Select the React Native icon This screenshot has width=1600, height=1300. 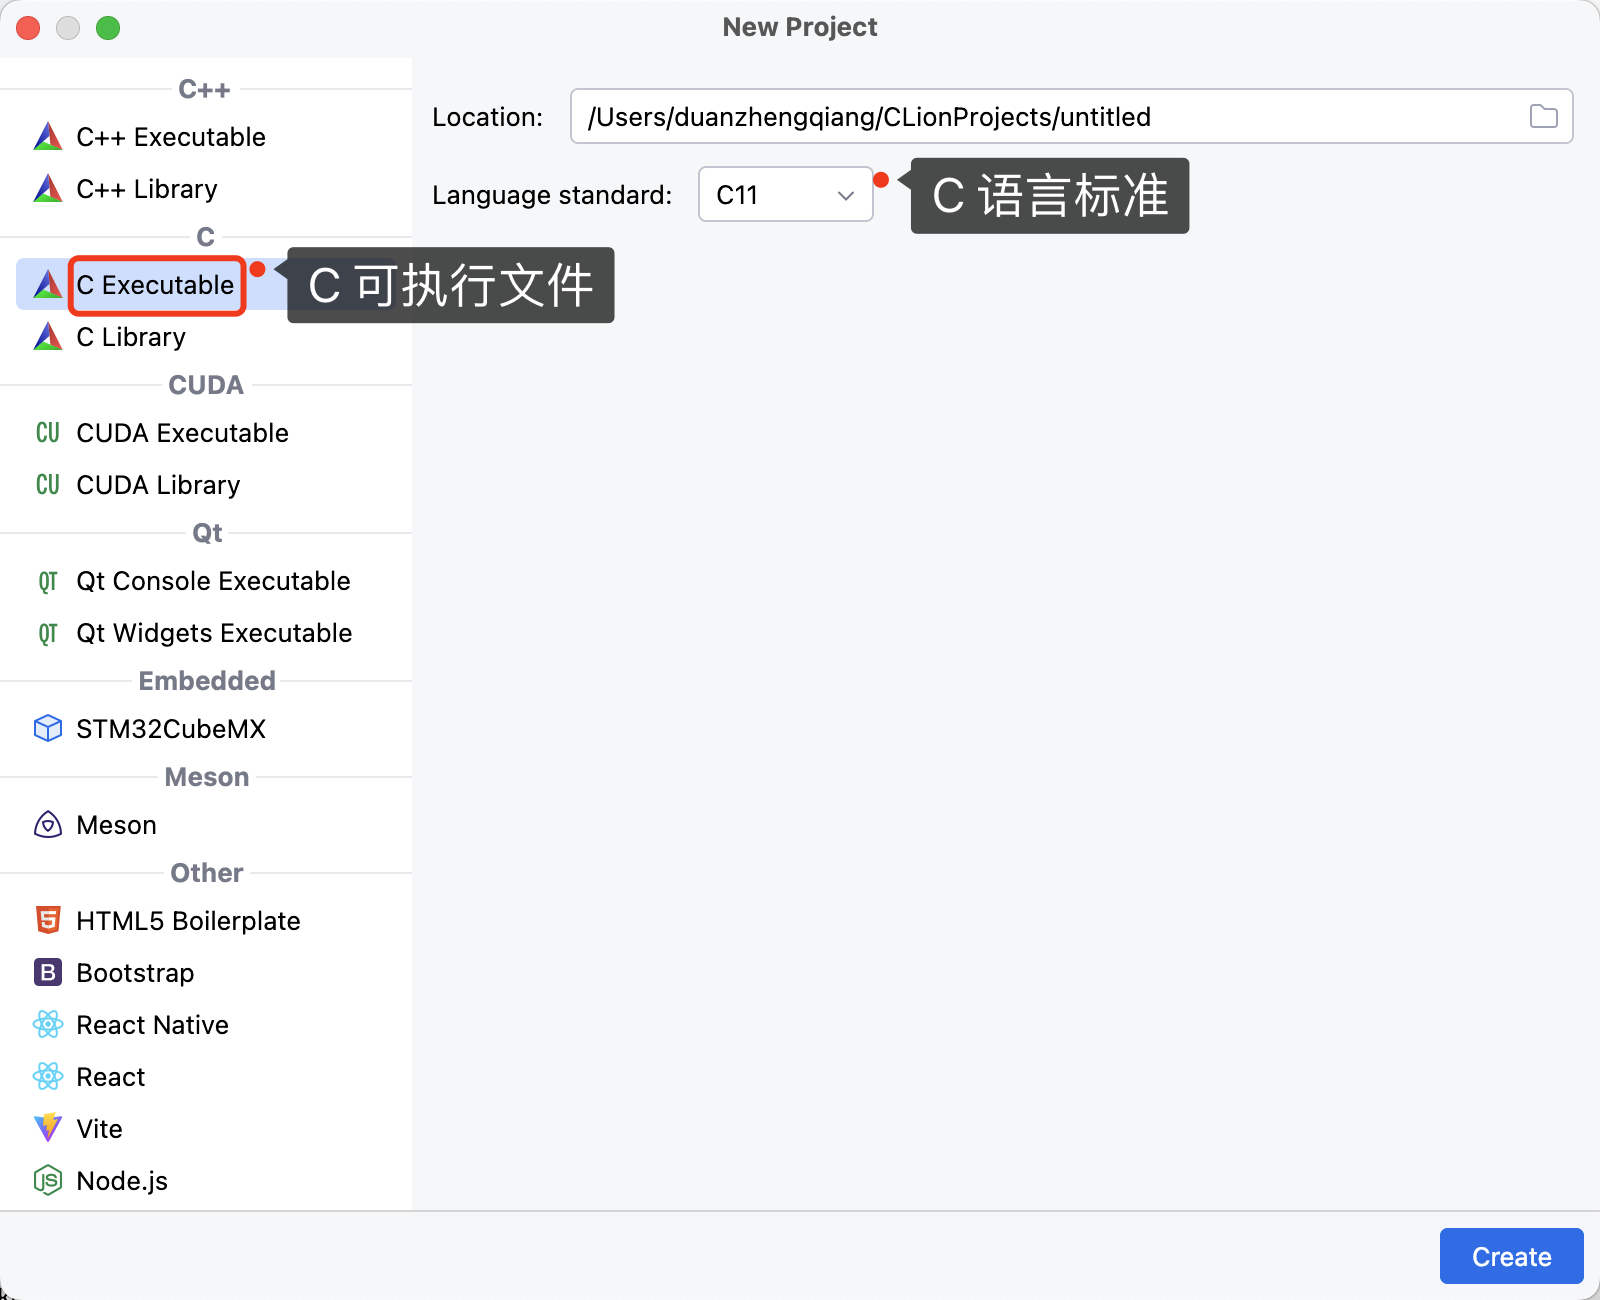pos(46,1024)
